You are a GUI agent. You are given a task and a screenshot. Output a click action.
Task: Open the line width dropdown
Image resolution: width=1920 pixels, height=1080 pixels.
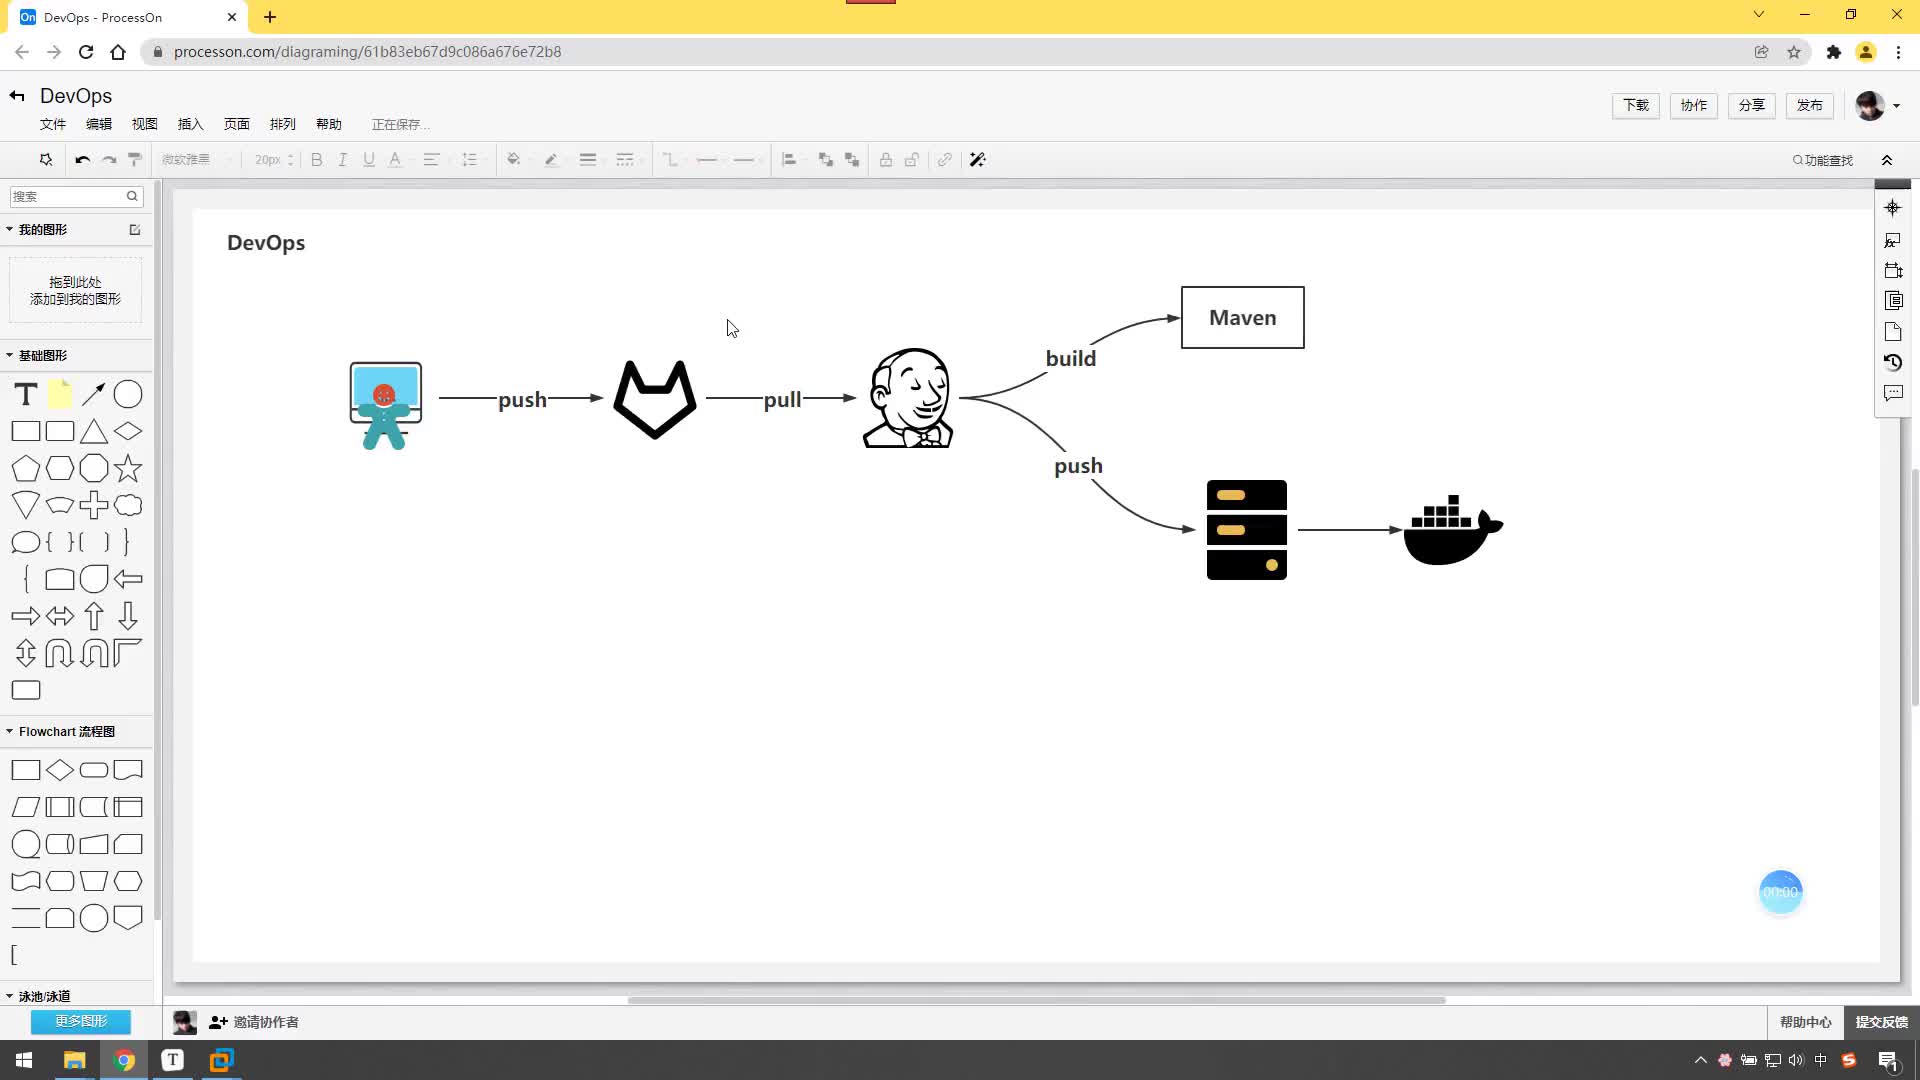pos(588,160)
